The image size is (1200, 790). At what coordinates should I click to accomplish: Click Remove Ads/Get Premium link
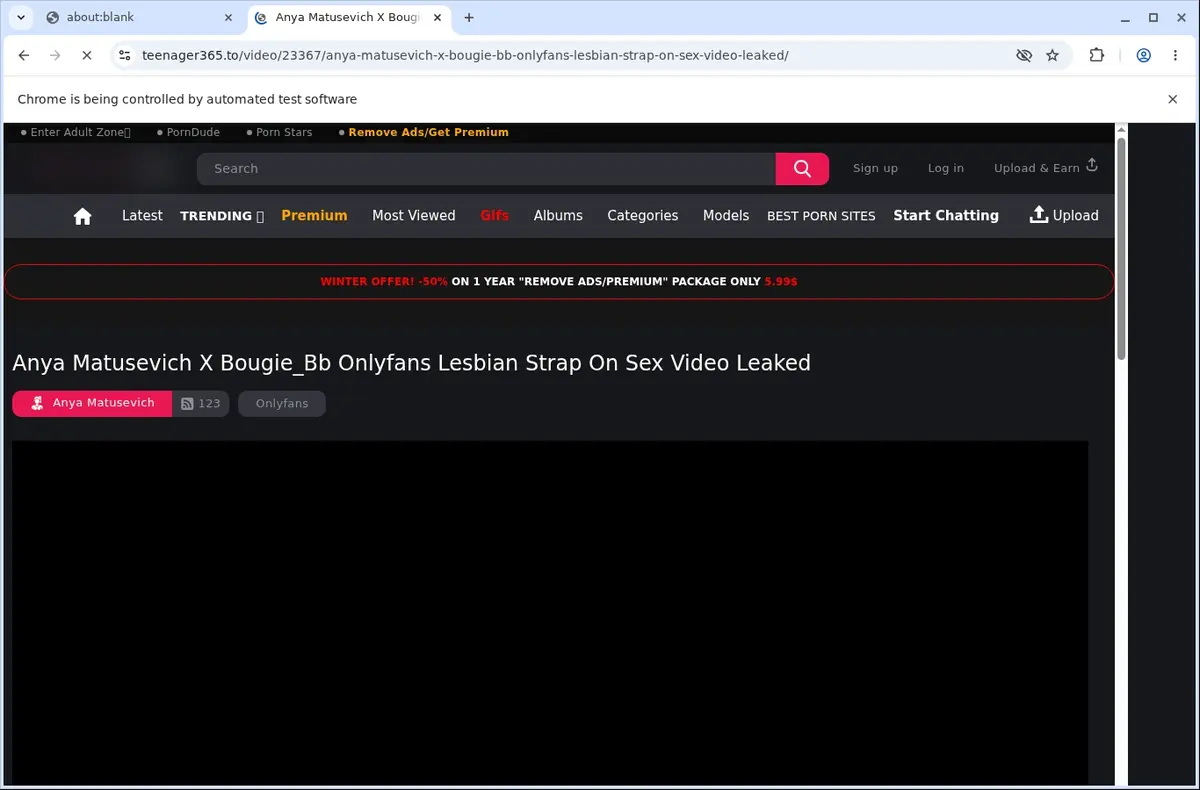click(428, 132)
